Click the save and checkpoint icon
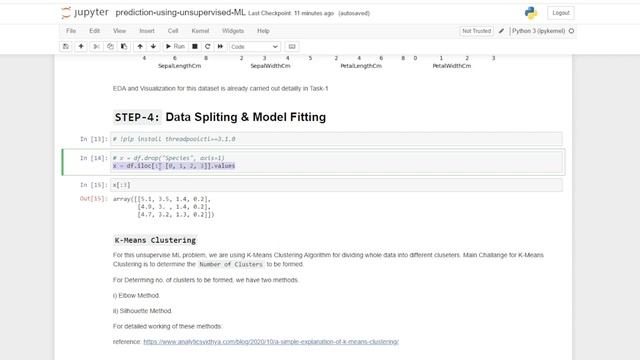Viewport: 640px width, 360px height. (66, 47)
